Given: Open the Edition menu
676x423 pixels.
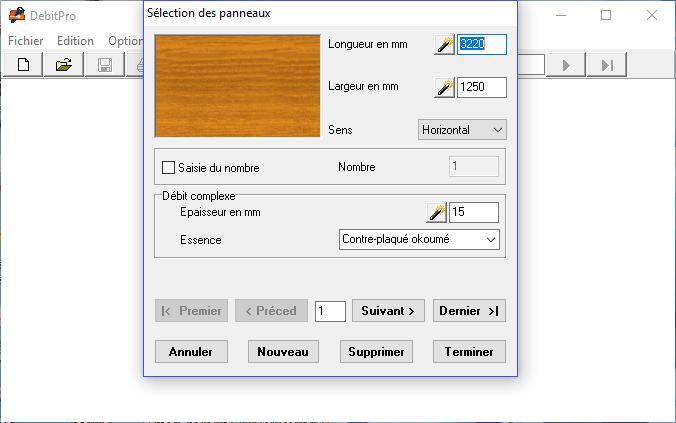Looking at the screenshot, I should point(75,41).
